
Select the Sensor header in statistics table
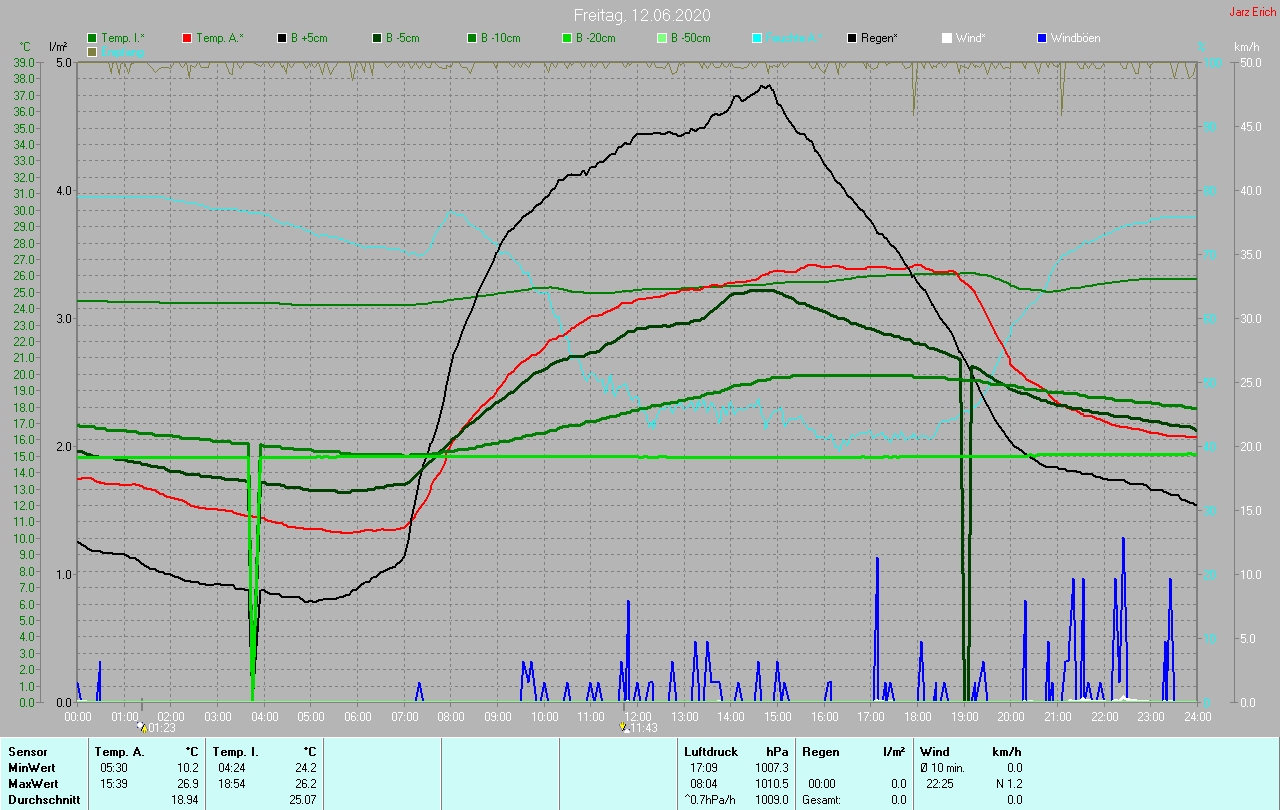click(x=27, y=751)
